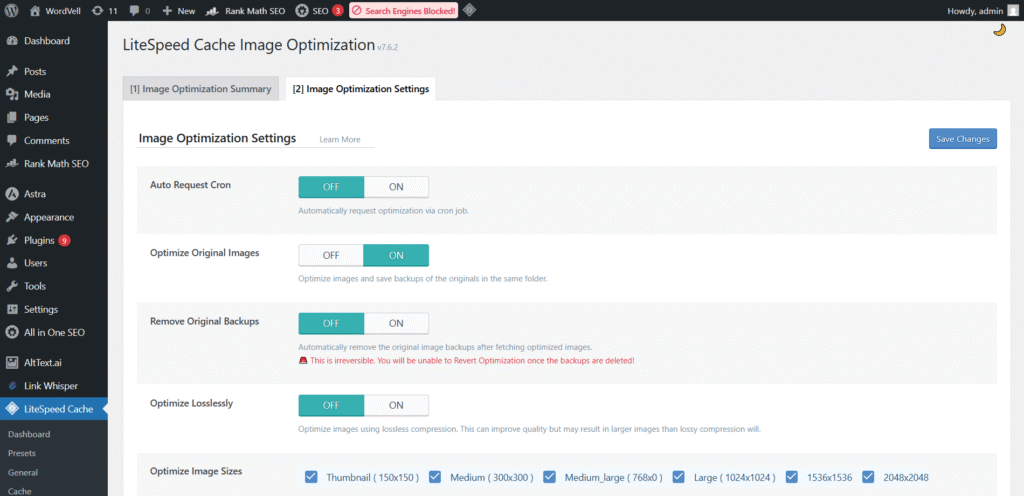Click the Save Changes button
Image resolution: width=1024 pixels, height=496 pixels.
click(x=963, y=139)
